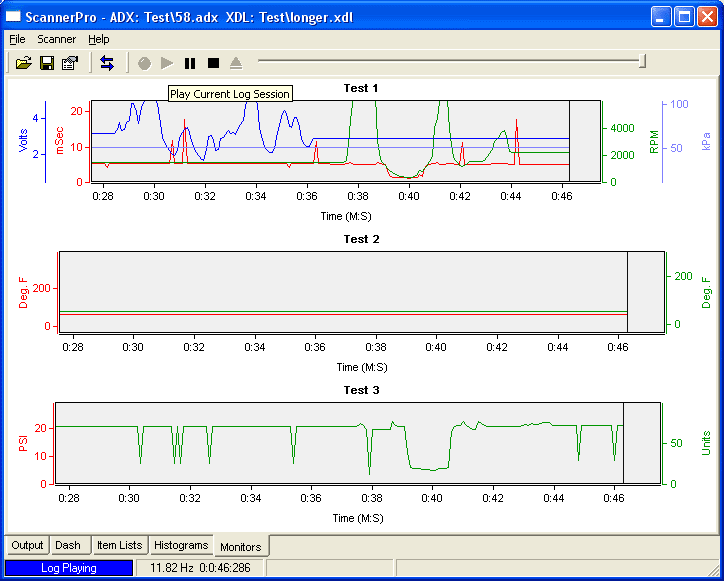Switch to the Dash tab
724x581 pixels.
tap(68, 546)
